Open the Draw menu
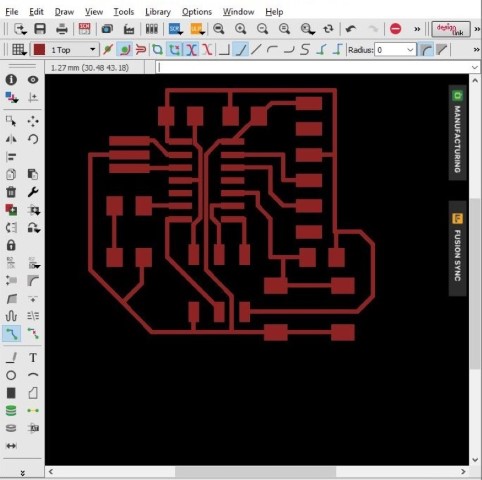The width and height of the screenshot is (482, 480). [64, 12]
